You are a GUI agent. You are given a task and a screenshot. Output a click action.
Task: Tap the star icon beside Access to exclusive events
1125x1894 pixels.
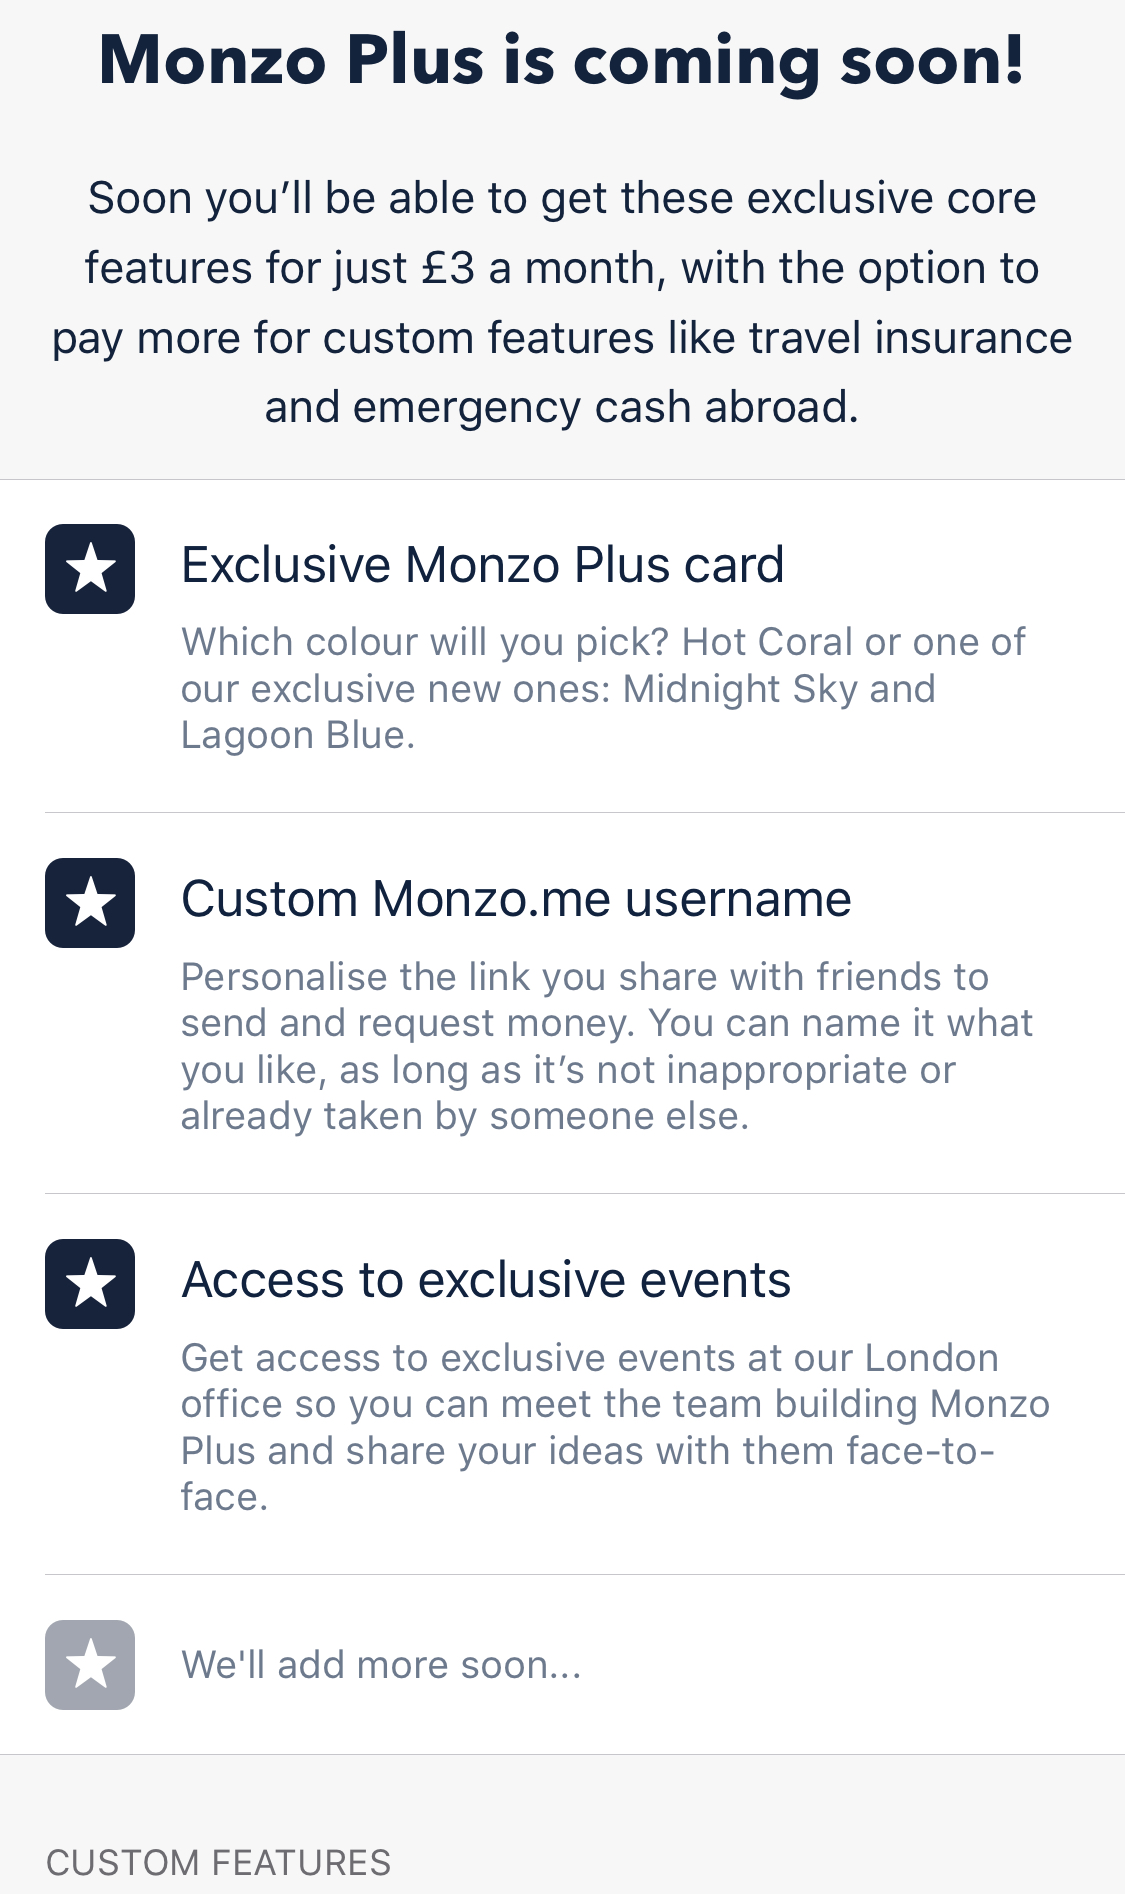click(90, 1284)
